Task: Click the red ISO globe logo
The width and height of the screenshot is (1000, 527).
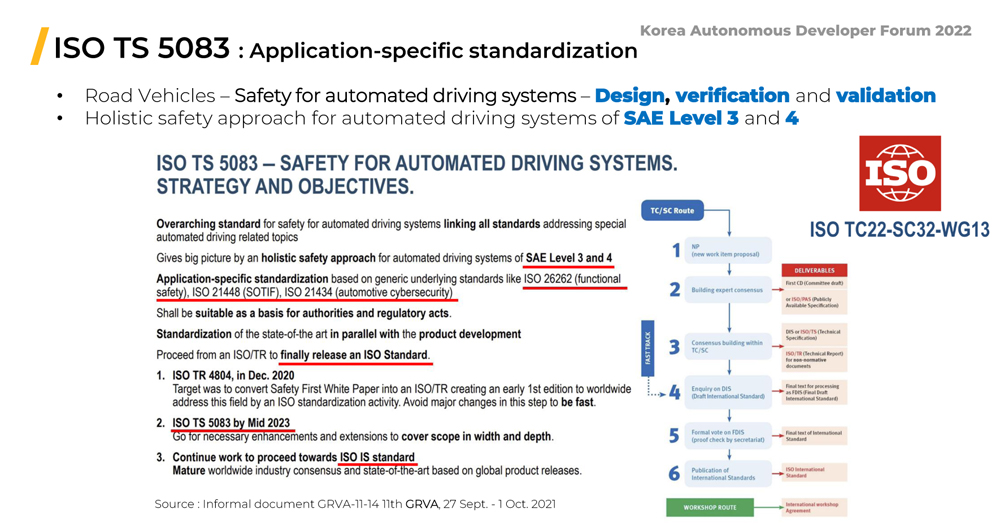Action: tap(900, 173)
